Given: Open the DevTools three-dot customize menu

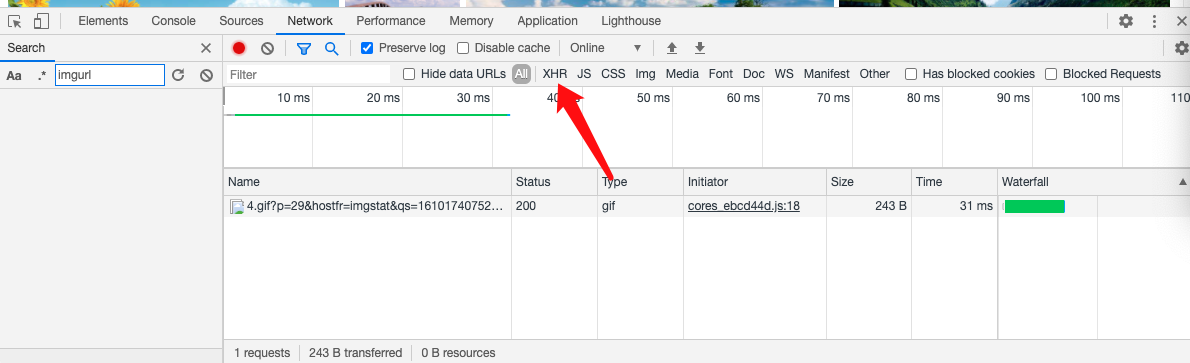Looking at the screenshot, I should pos(1154,21).
